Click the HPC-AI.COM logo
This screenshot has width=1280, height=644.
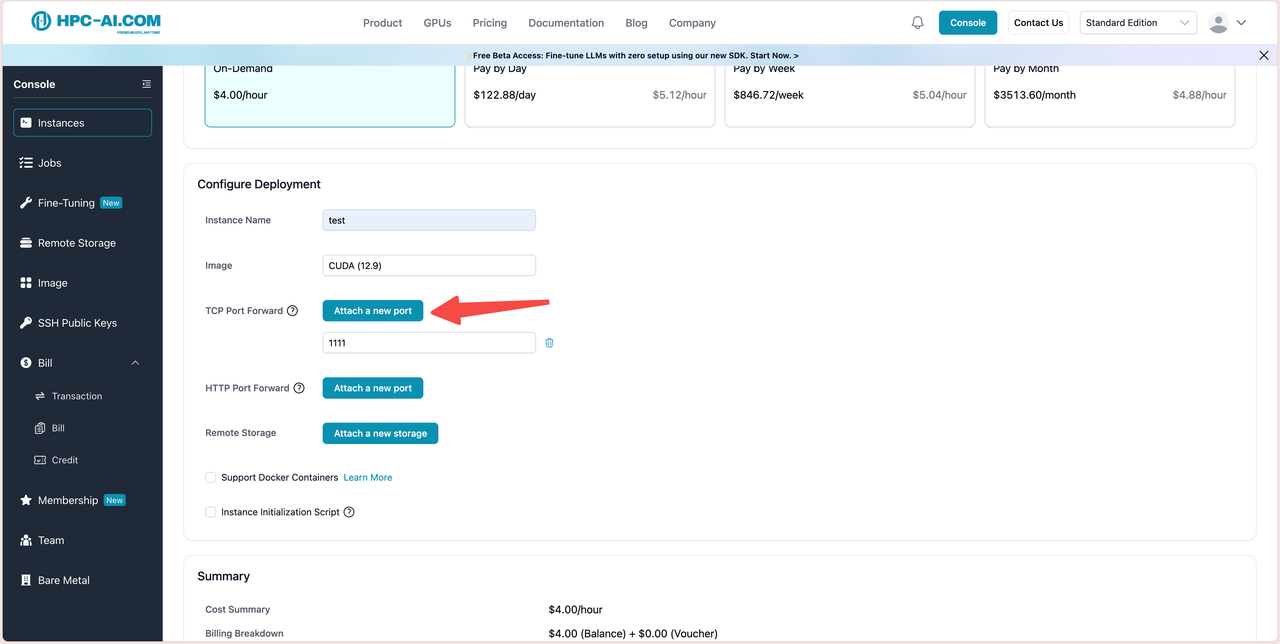(96, 22)
